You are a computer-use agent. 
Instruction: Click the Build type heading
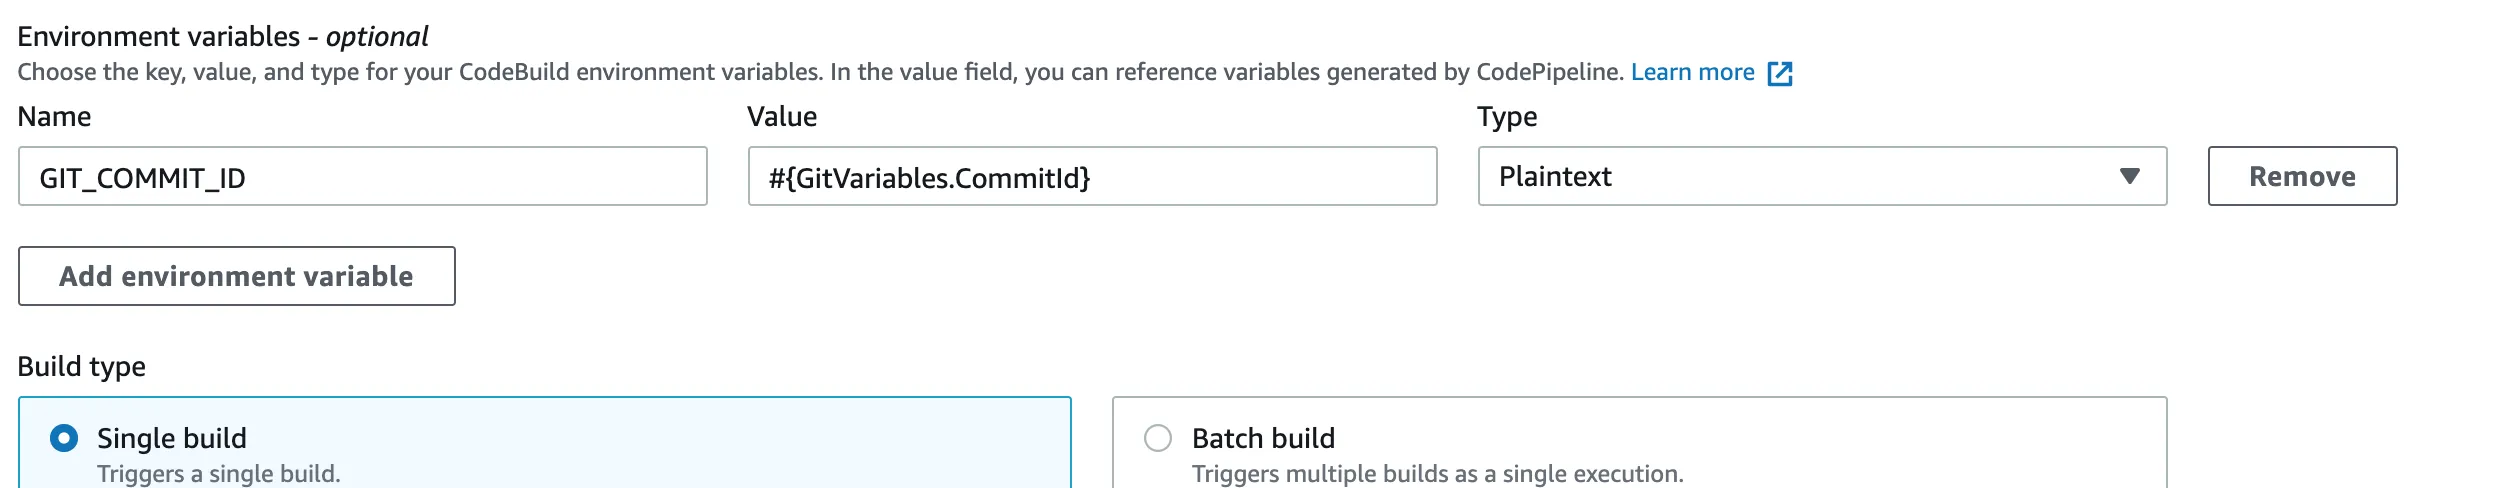[82, 366]
